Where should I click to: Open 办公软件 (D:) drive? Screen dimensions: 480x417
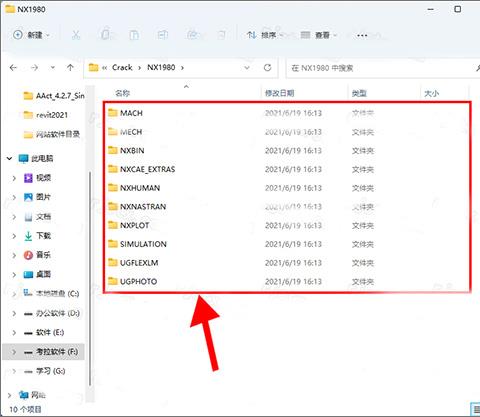pyautogui.click(x=52, y=313)
